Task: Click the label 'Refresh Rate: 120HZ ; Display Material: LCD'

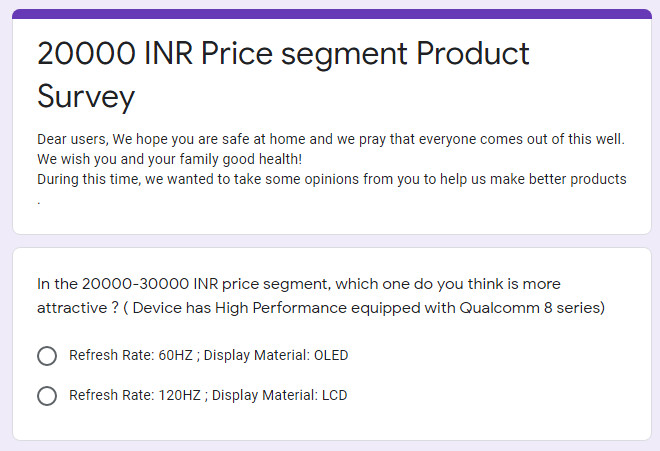Action: (x=208, y=395)
